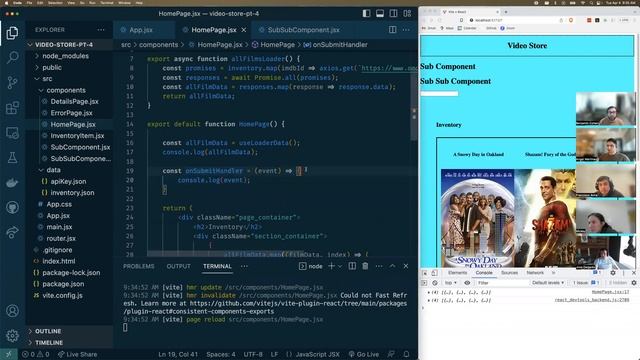Close the terminal panel
Viewport: 640px width, 360px height.
click(x=406, y=266)
